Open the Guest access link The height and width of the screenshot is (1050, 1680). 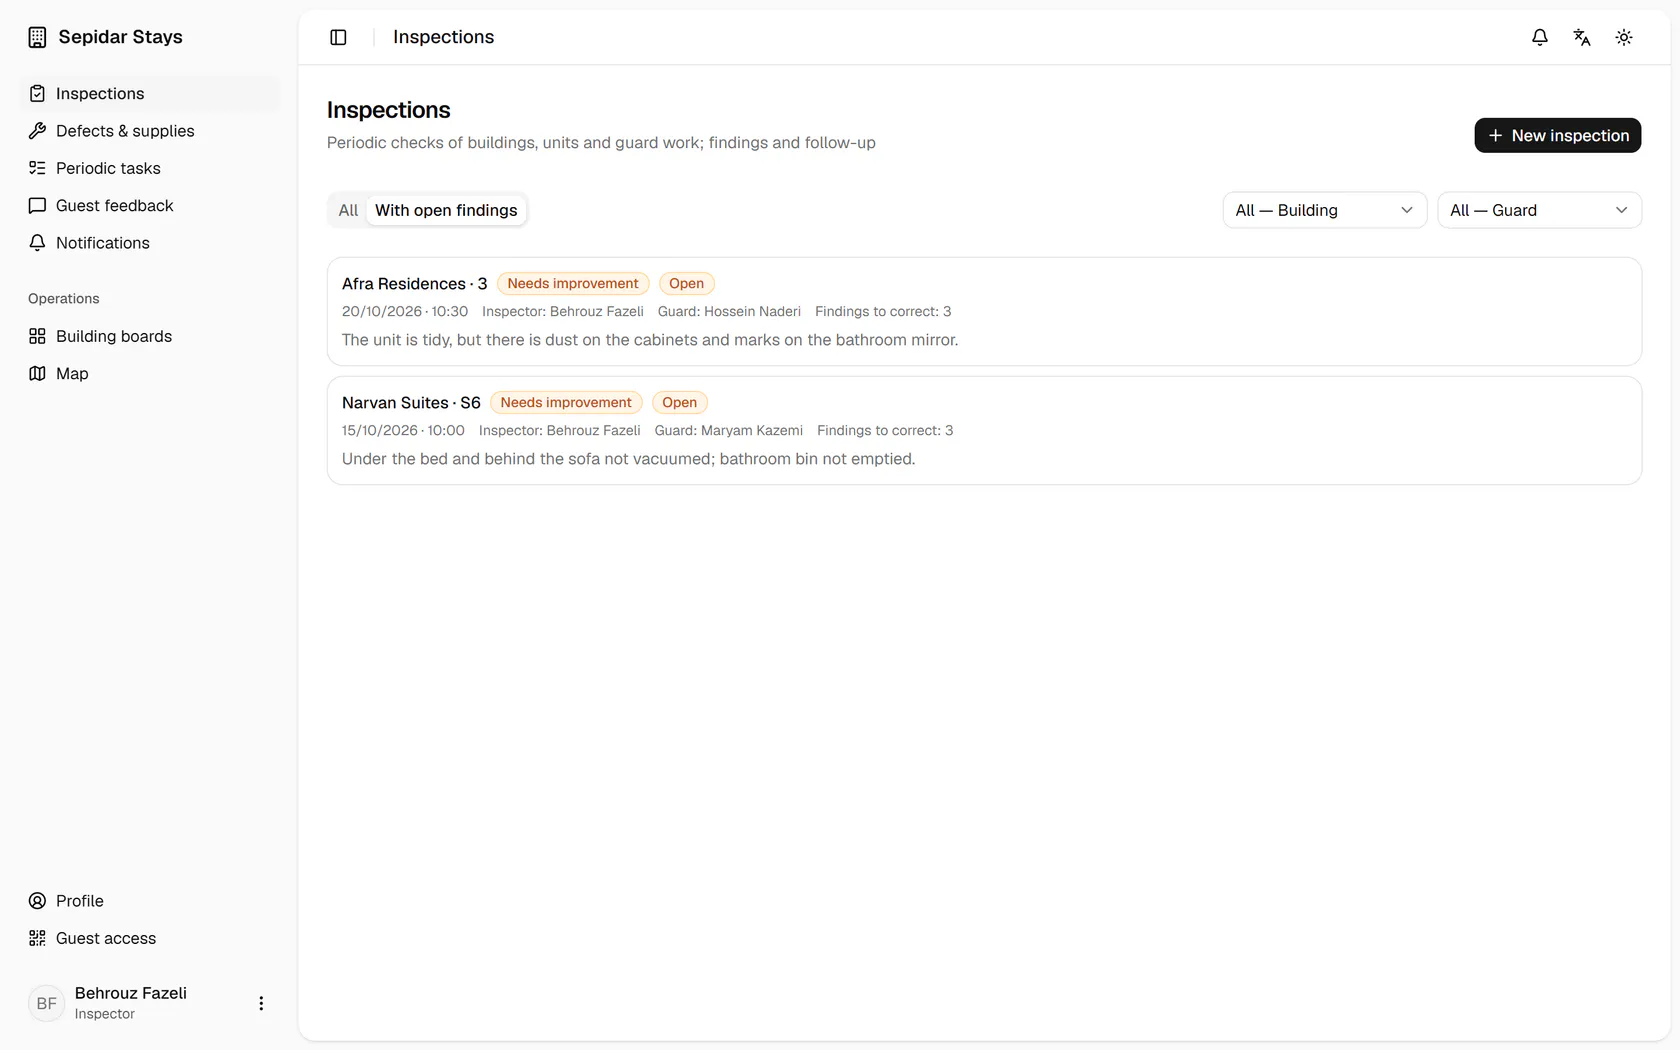click(x=150, y=938)
